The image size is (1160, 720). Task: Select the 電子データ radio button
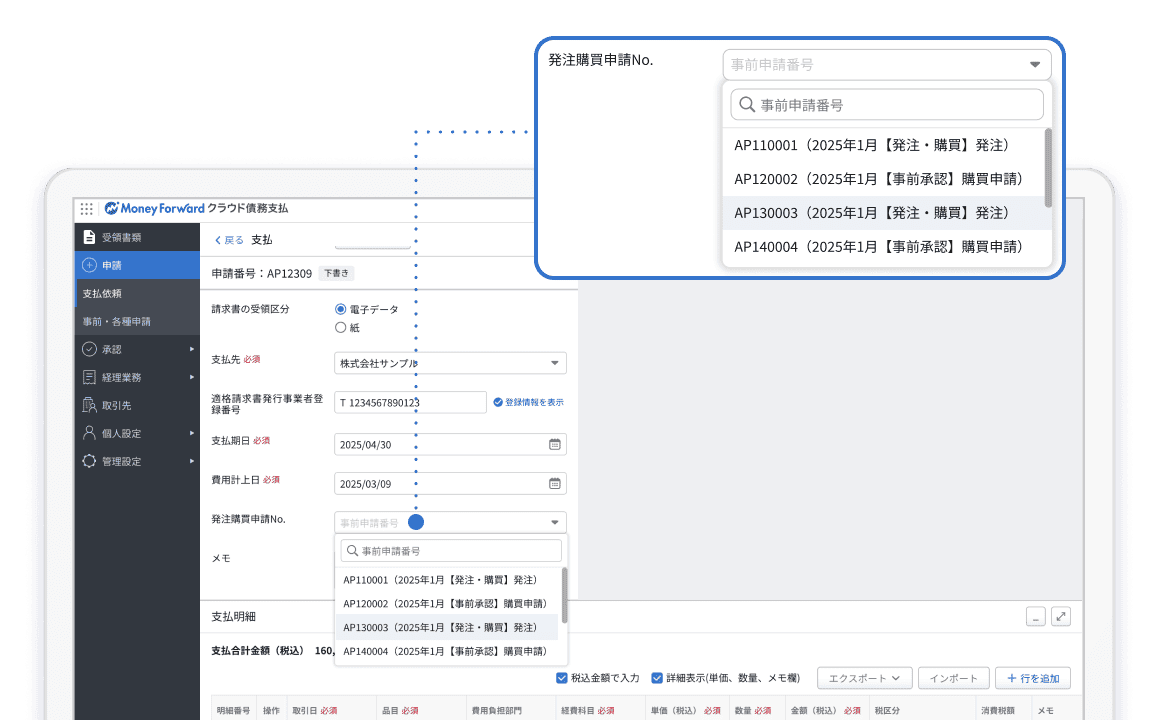(341, 310)
